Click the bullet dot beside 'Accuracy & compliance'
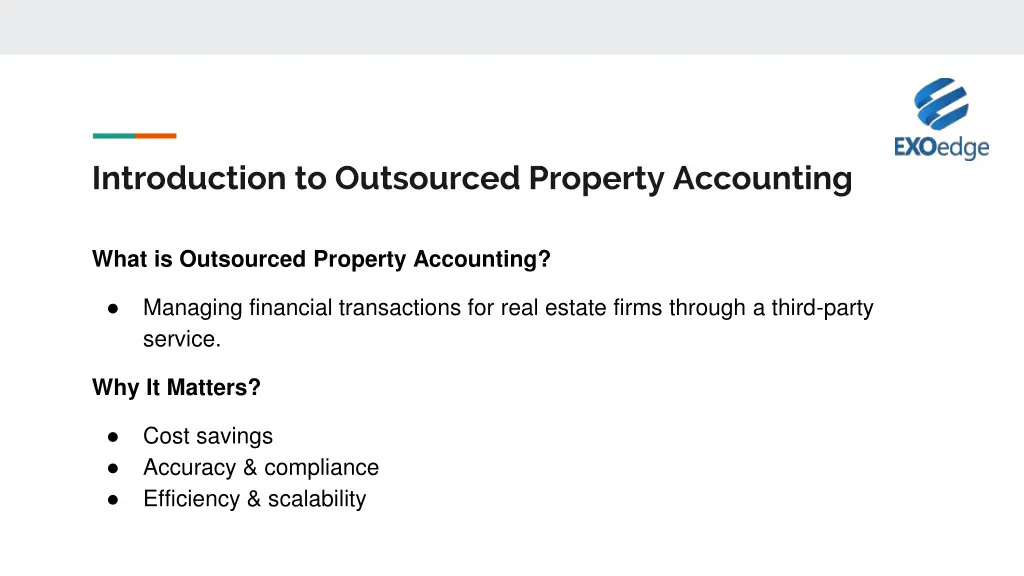 (x=114, y=467)
